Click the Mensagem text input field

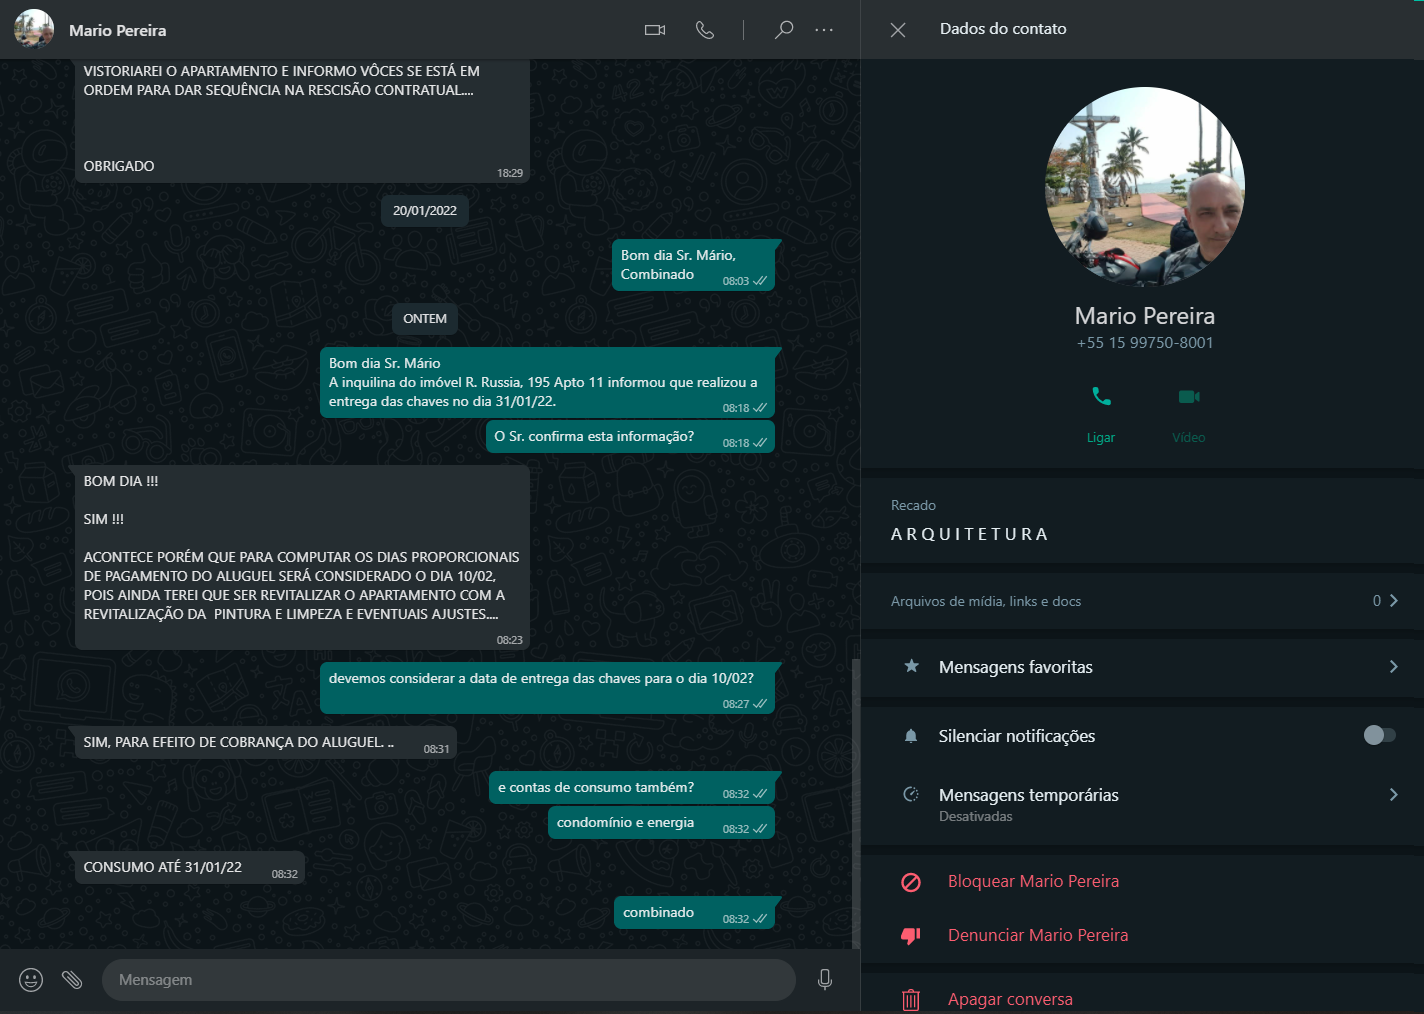[448, 980]
